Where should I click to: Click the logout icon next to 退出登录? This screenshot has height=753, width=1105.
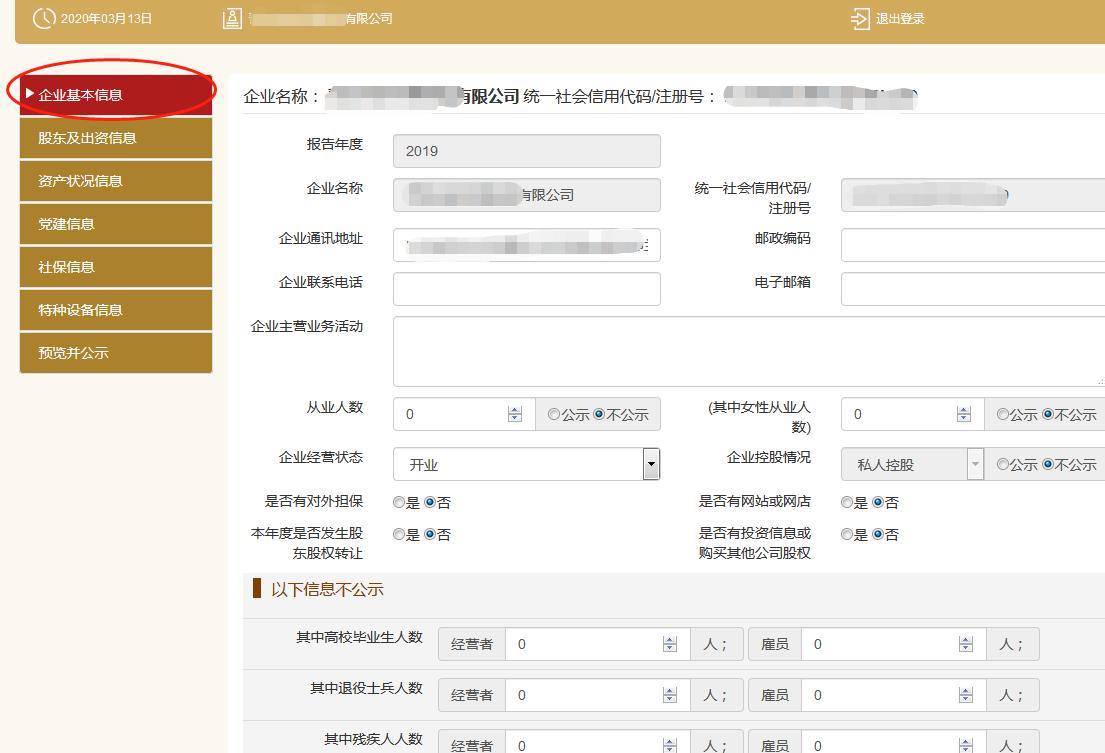858,17
